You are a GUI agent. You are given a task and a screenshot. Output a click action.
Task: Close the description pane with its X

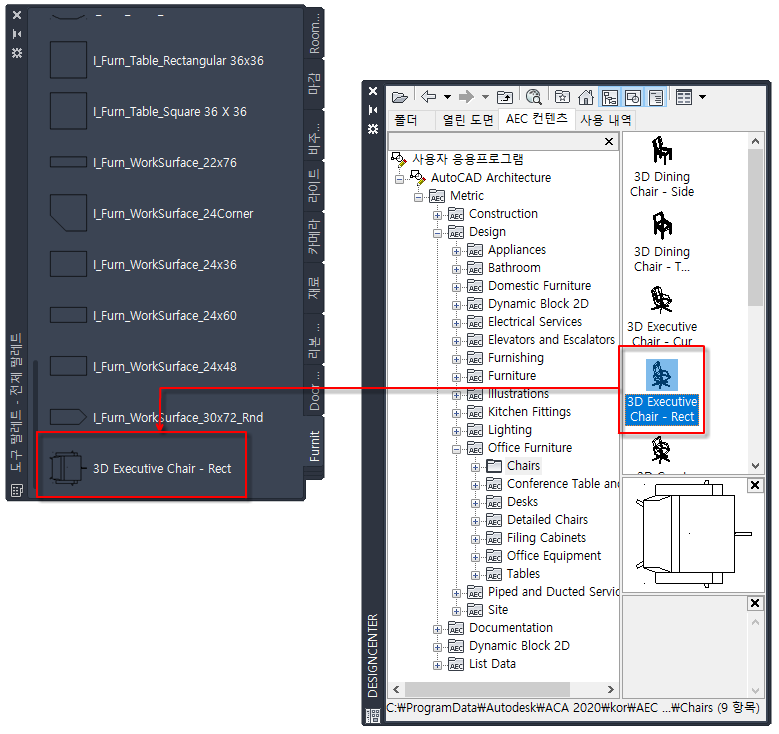click(755, 603)
